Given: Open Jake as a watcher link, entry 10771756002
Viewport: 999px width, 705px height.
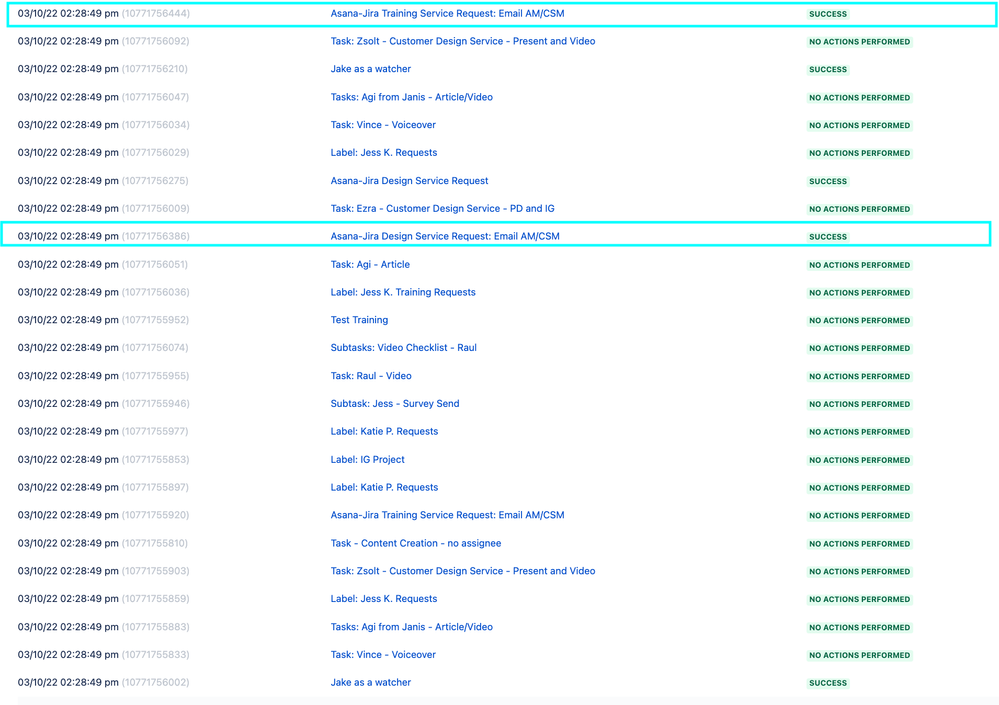Looking at the screenshot, I should 371,683.
